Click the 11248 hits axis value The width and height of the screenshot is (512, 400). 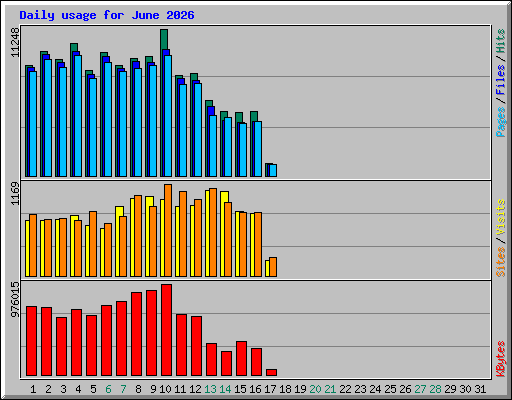click(15, 42)
